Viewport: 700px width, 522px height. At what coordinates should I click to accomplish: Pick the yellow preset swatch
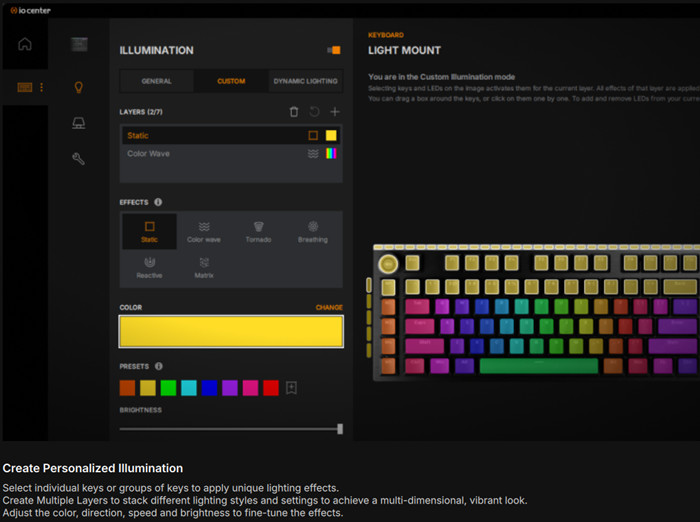[148, 388]
